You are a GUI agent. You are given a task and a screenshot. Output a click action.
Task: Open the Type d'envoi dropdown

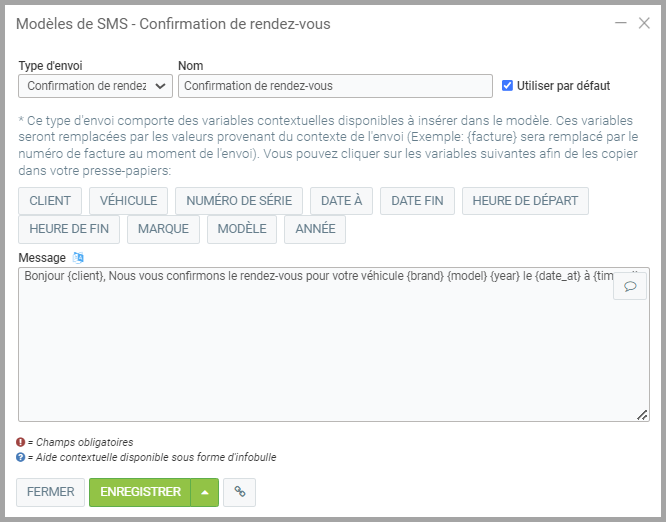click(95, 86)
